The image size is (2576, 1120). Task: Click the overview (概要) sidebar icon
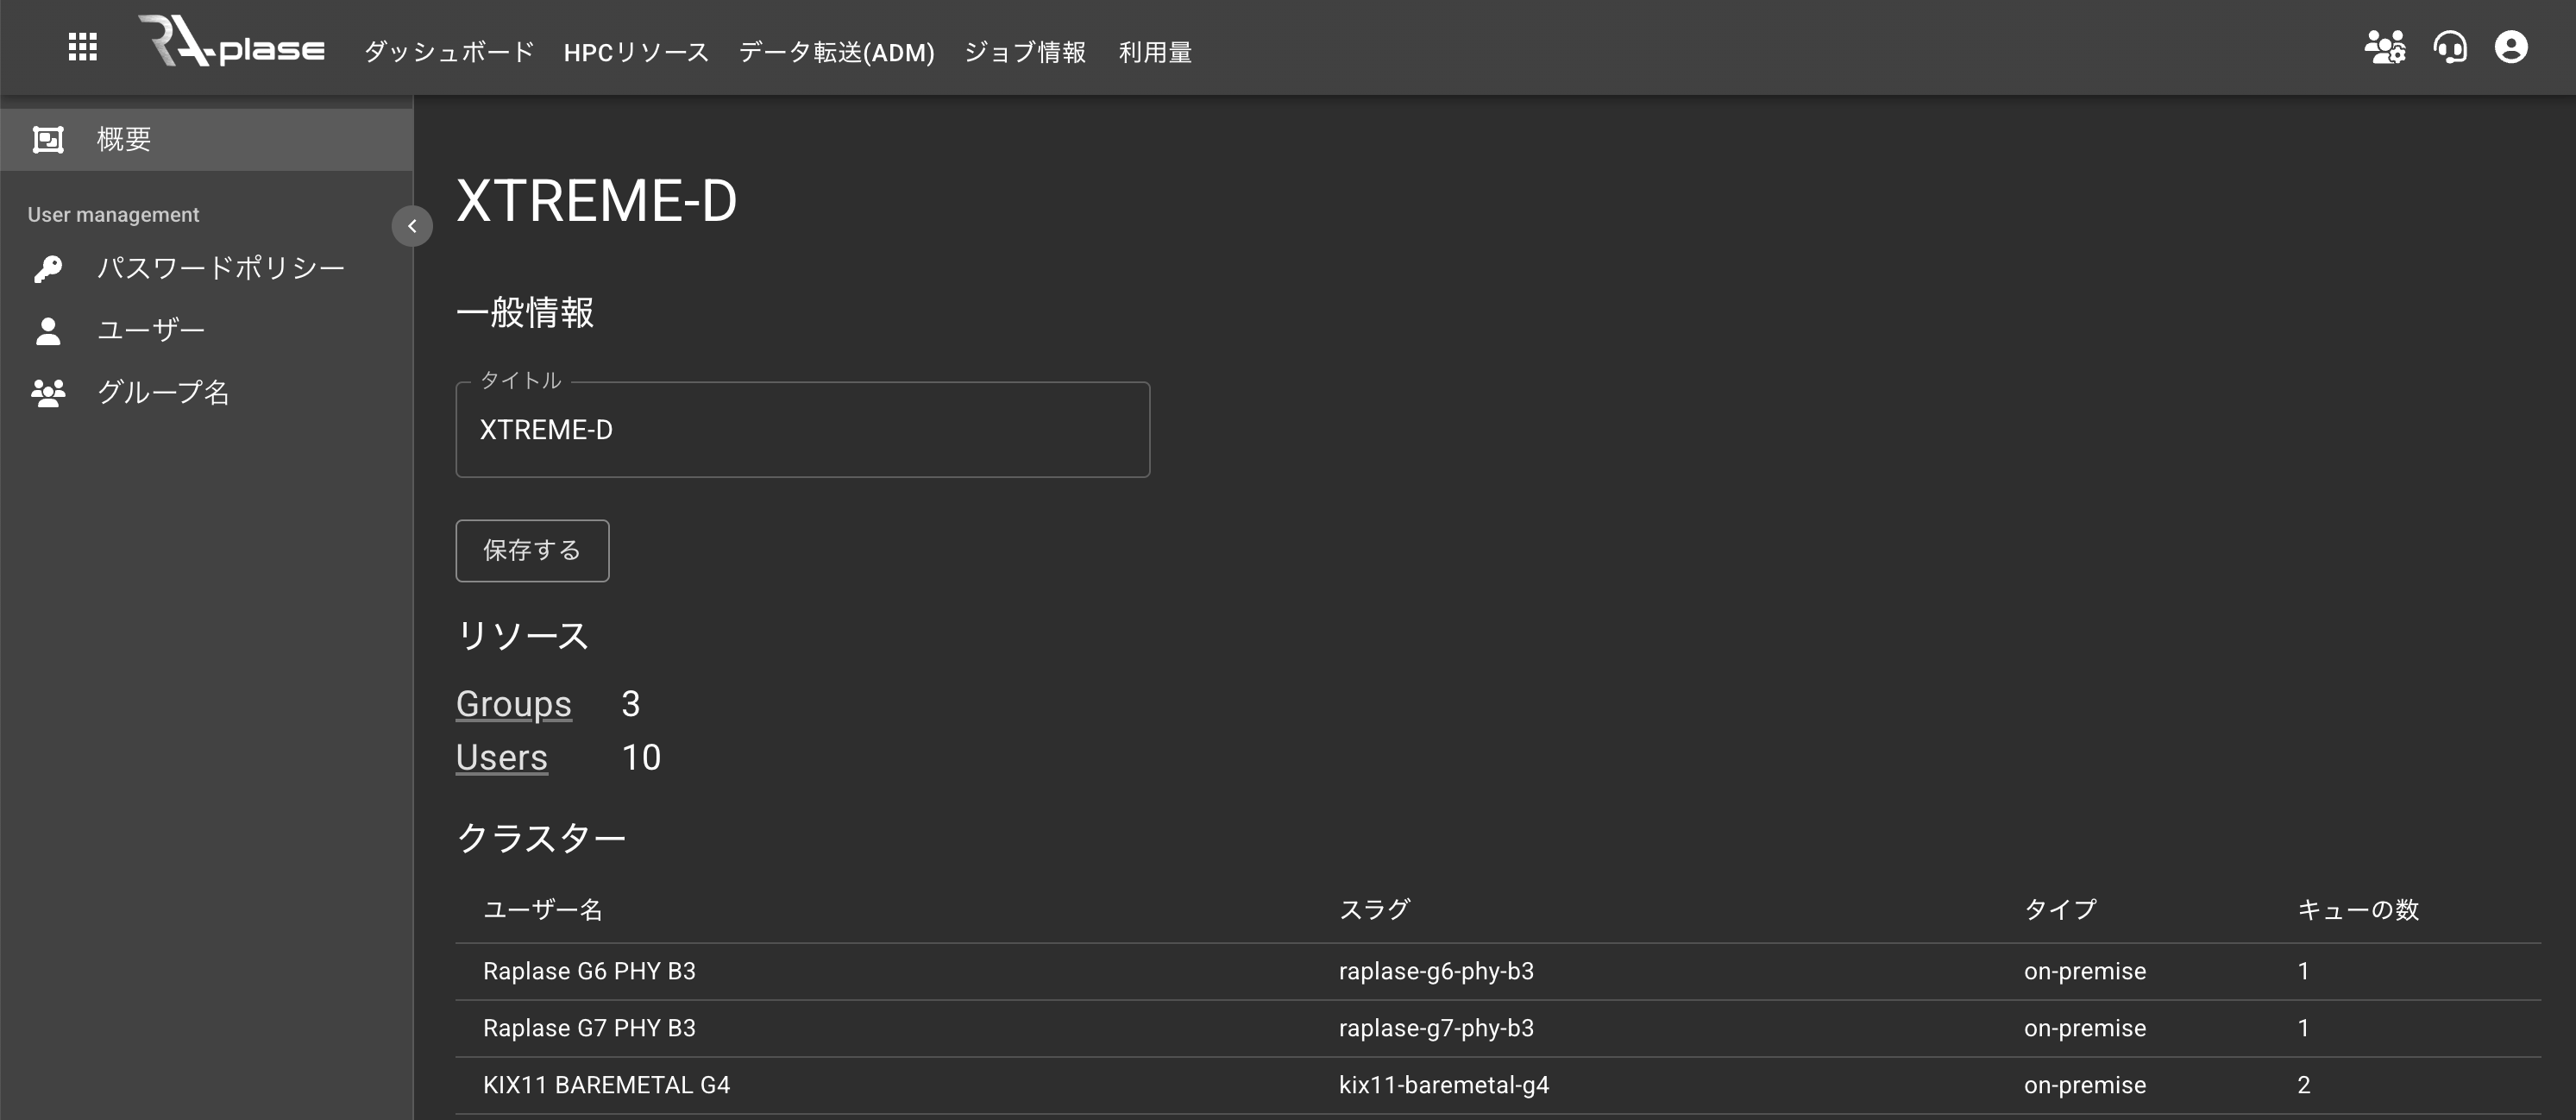48,139
